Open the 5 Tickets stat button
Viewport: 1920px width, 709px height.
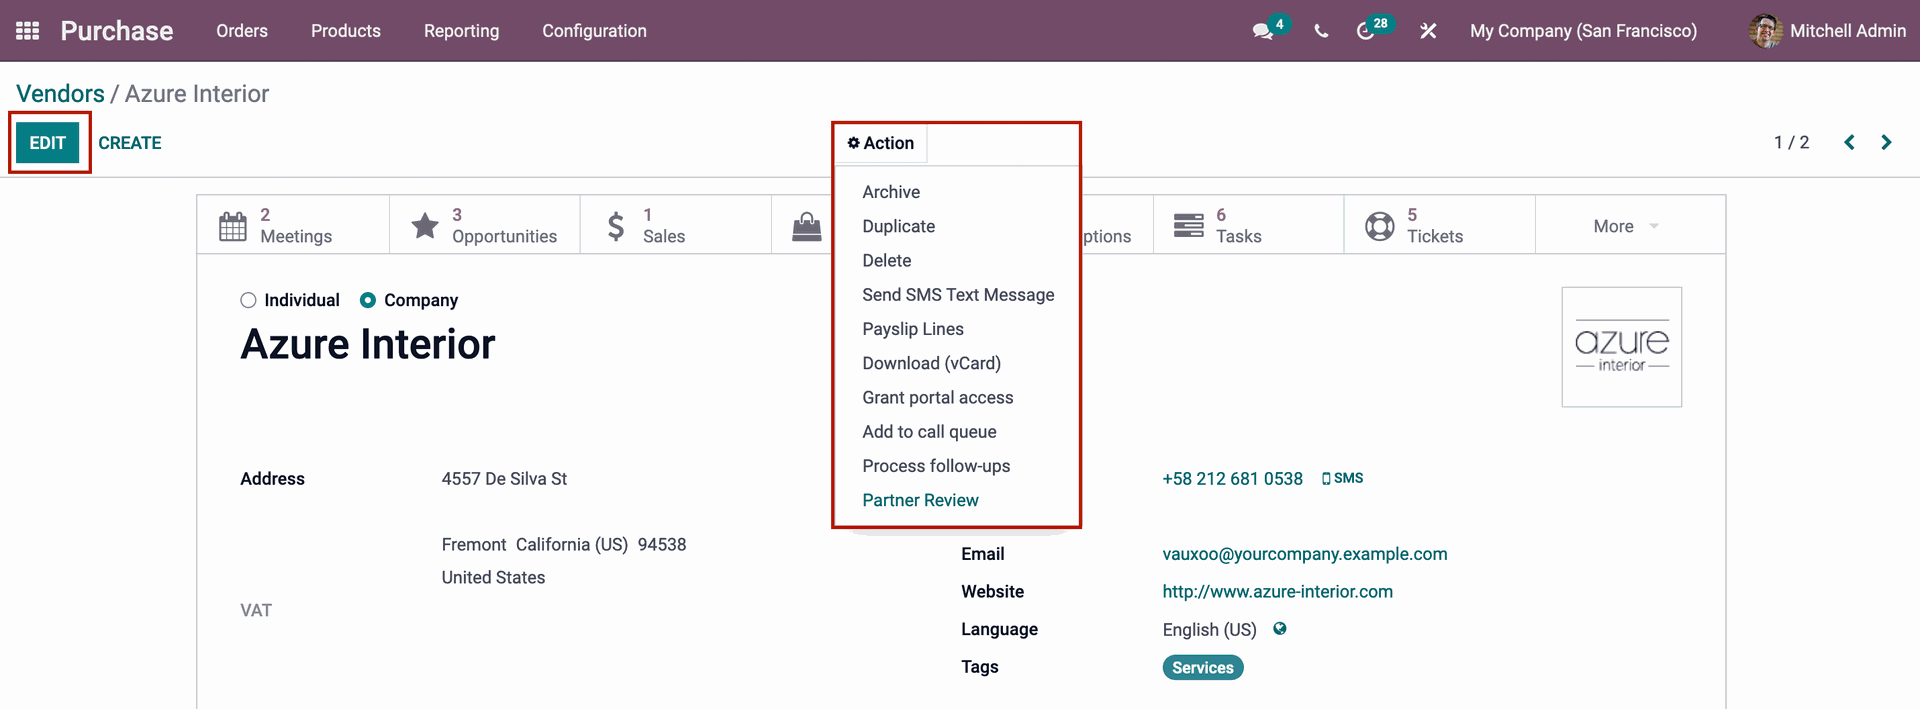point(1440,226)
